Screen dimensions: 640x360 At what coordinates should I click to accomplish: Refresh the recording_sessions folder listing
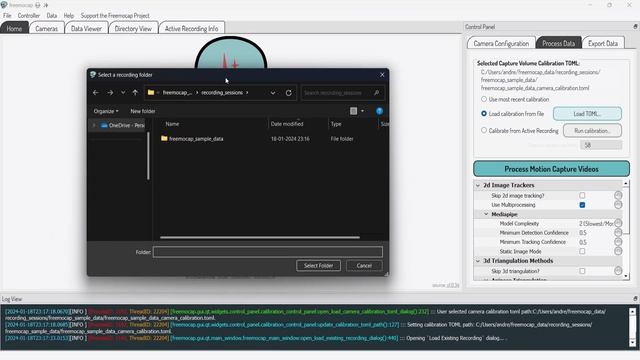[x=289, y=93]
